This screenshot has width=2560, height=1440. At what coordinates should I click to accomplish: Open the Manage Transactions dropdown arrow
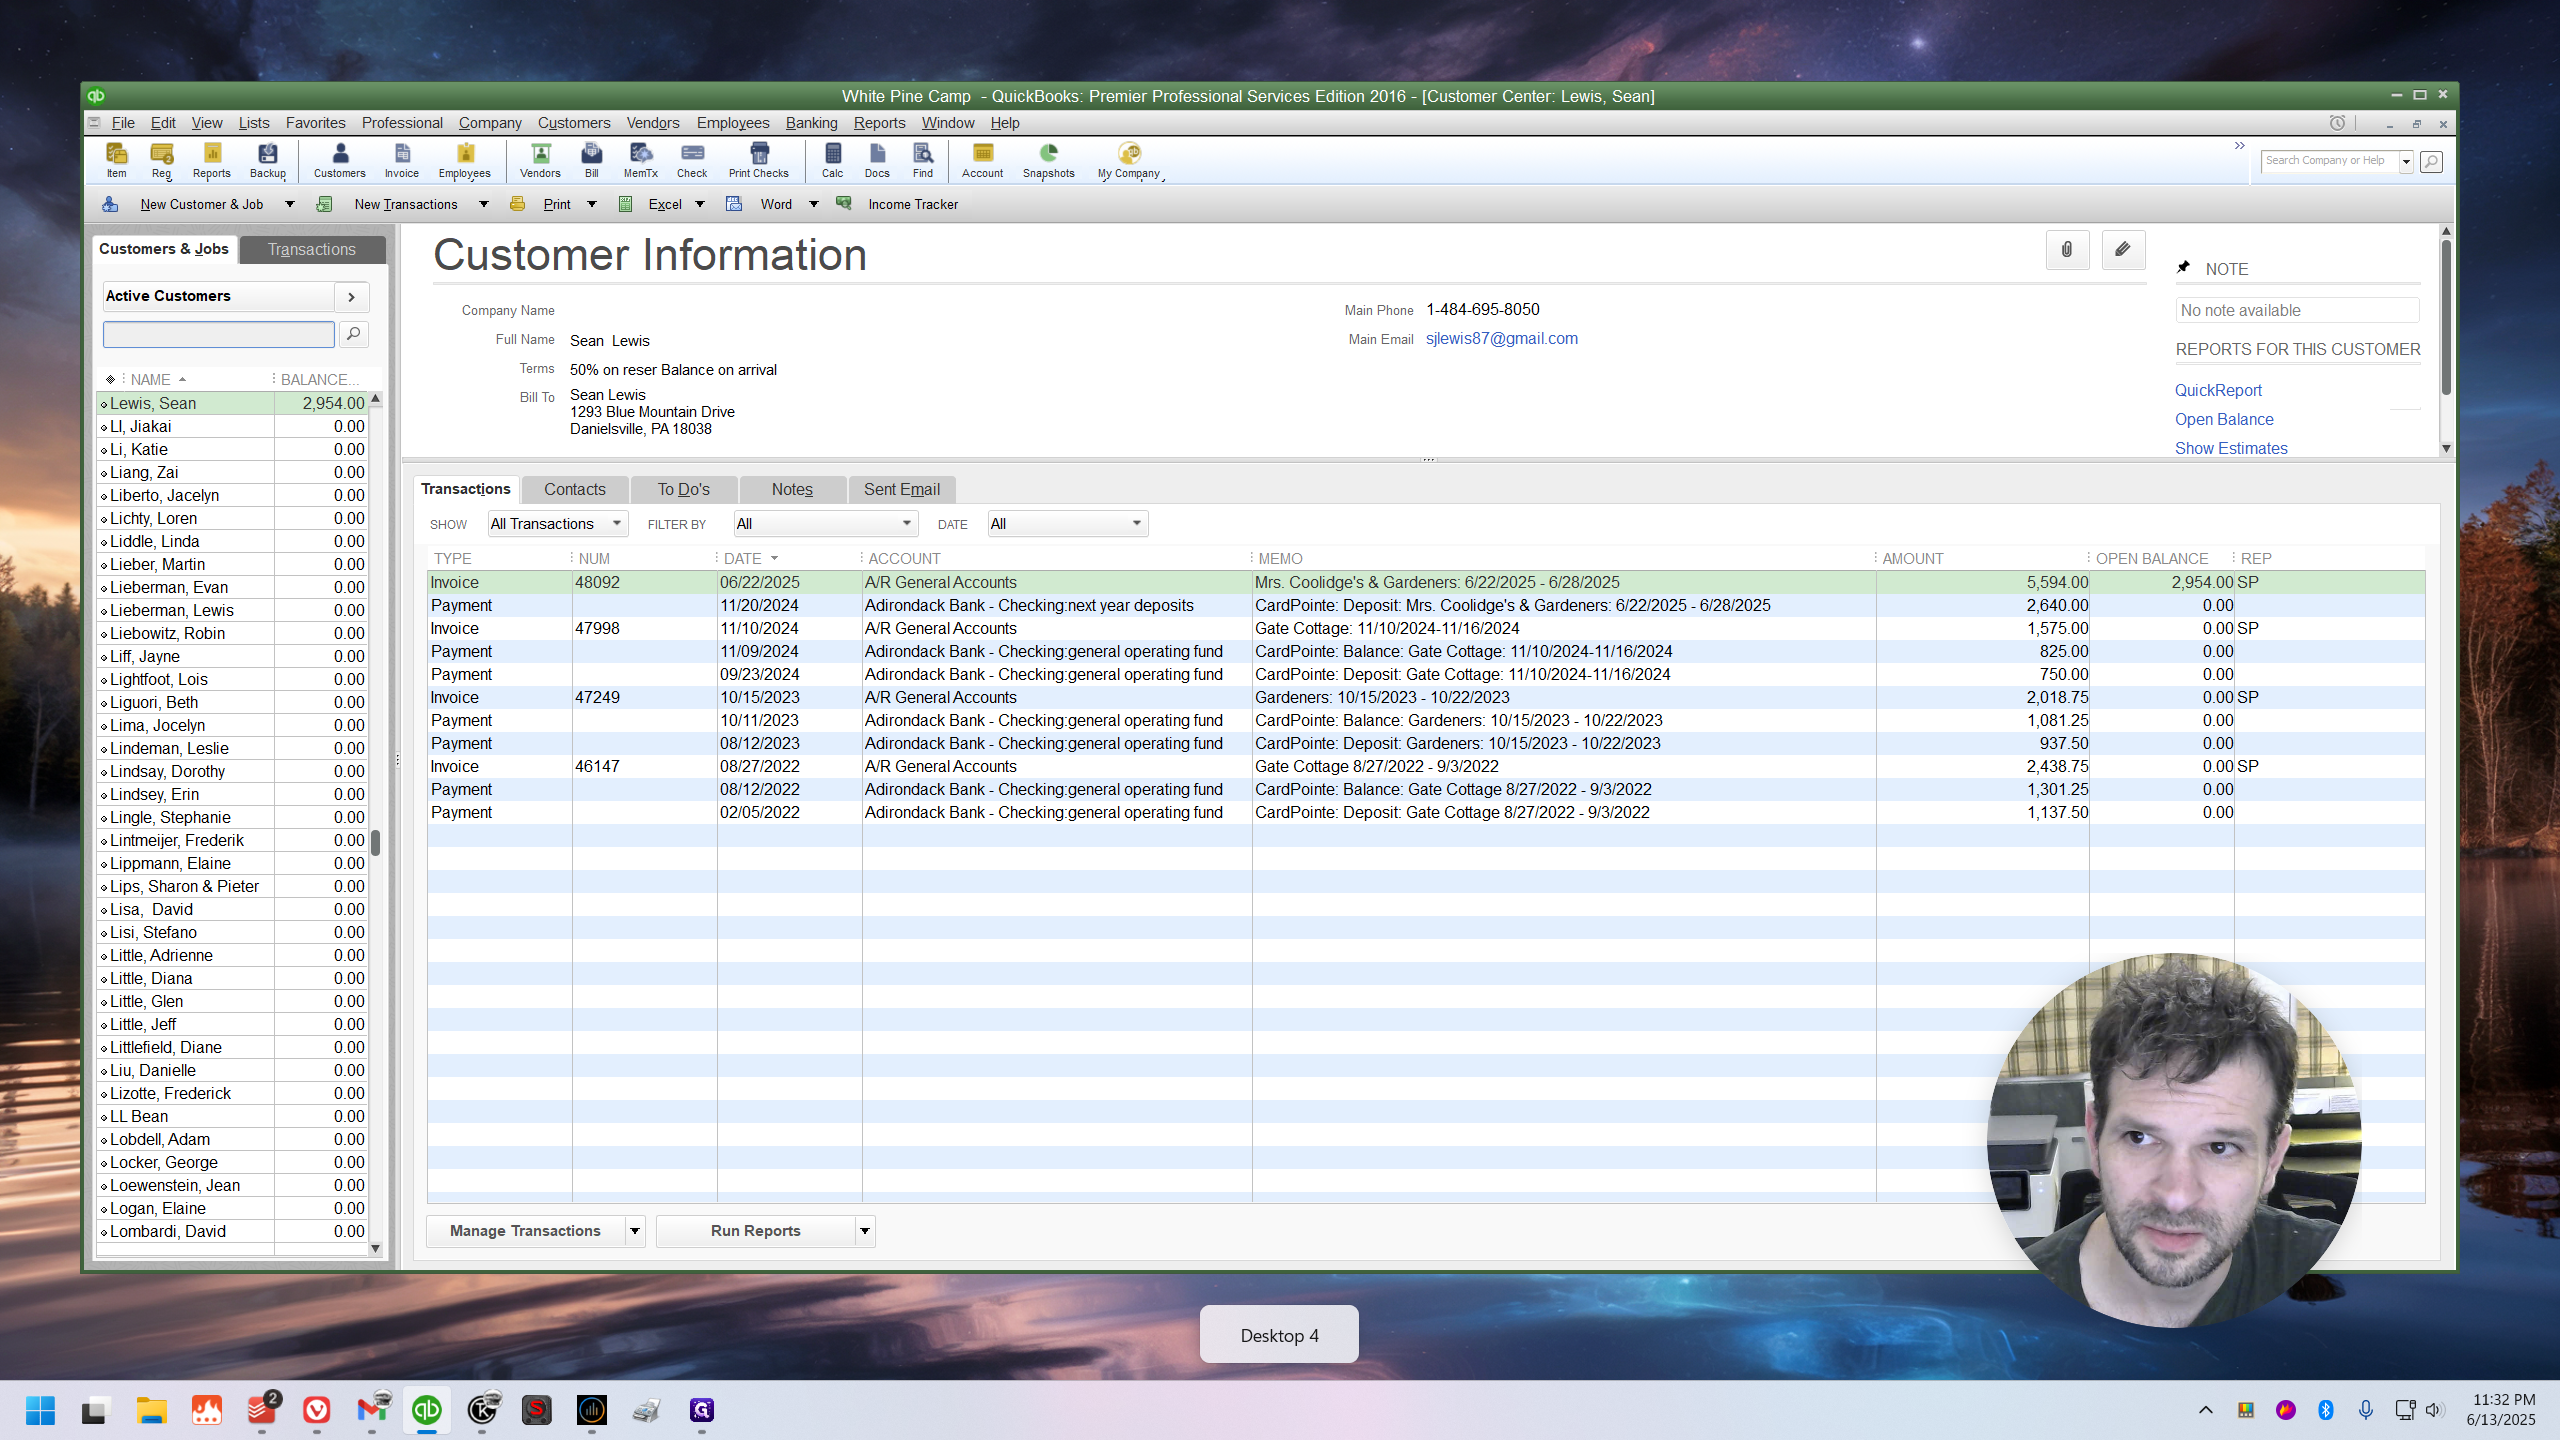(635, 1231)
